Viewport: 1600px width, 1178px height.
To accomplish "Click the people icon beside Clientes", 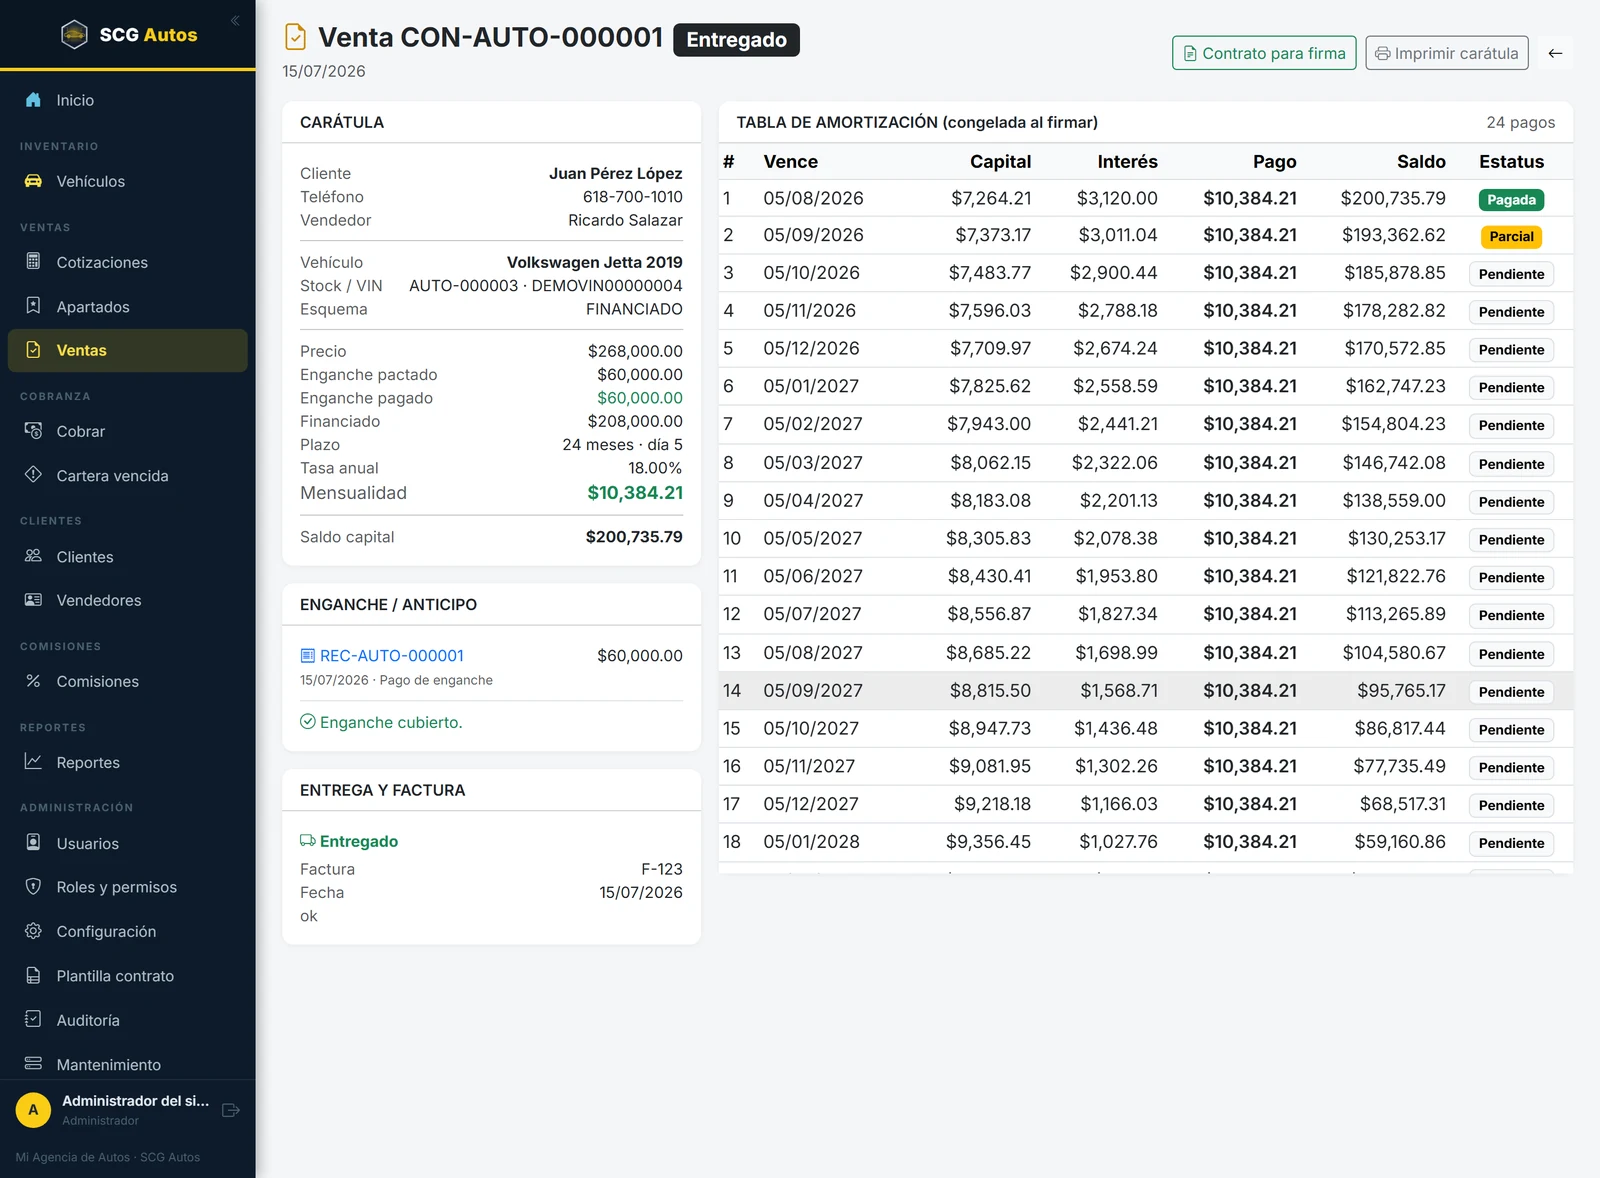I will tap(33, 556).
